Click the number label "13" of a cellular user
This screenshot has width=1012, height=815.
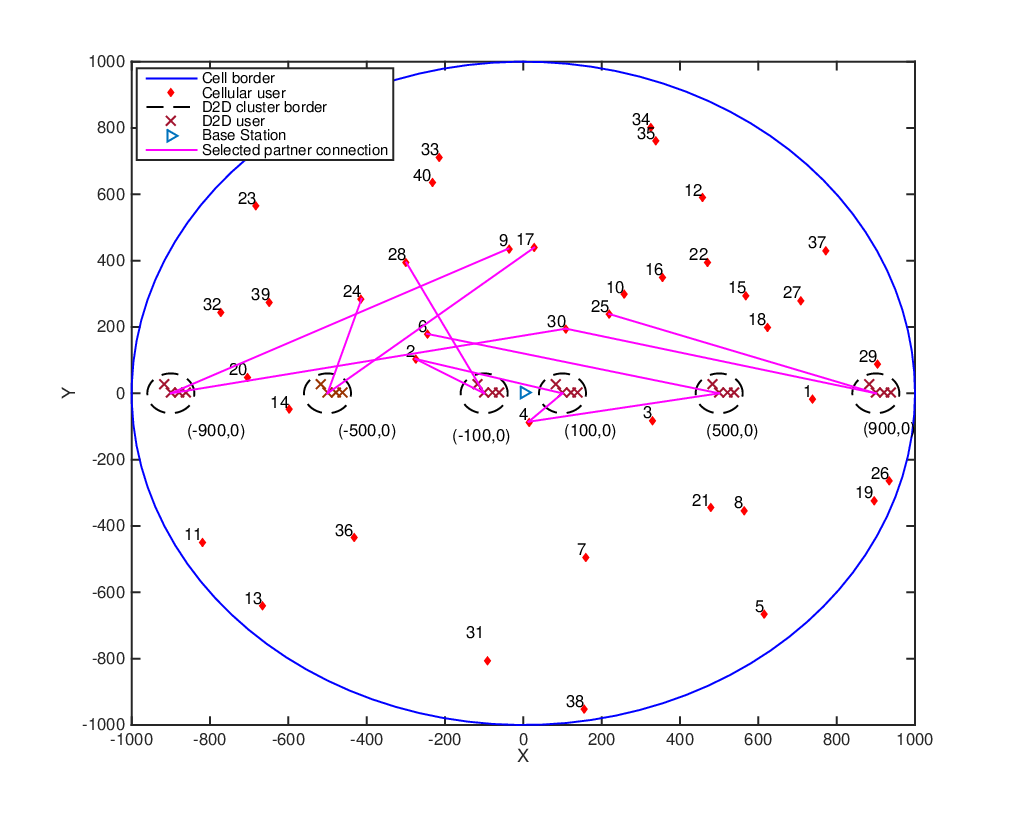[x=253, y=599]
